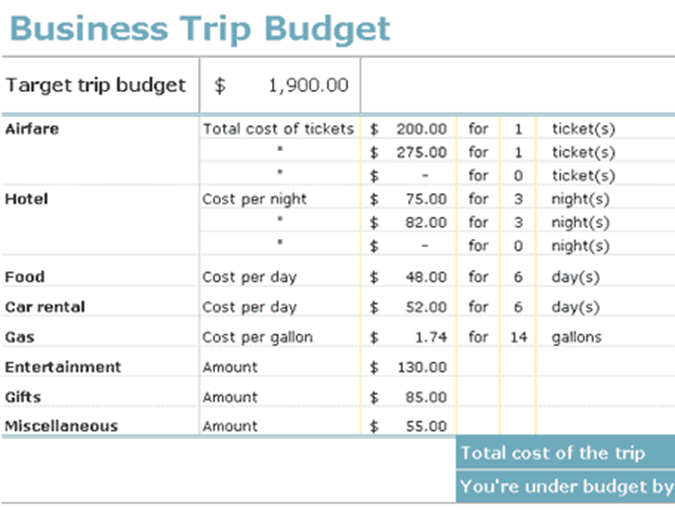Viewport: 675px width, 520px height.
Task: Select the Miscellaneous amount 55.00 cell
Action: coord(426,427)
